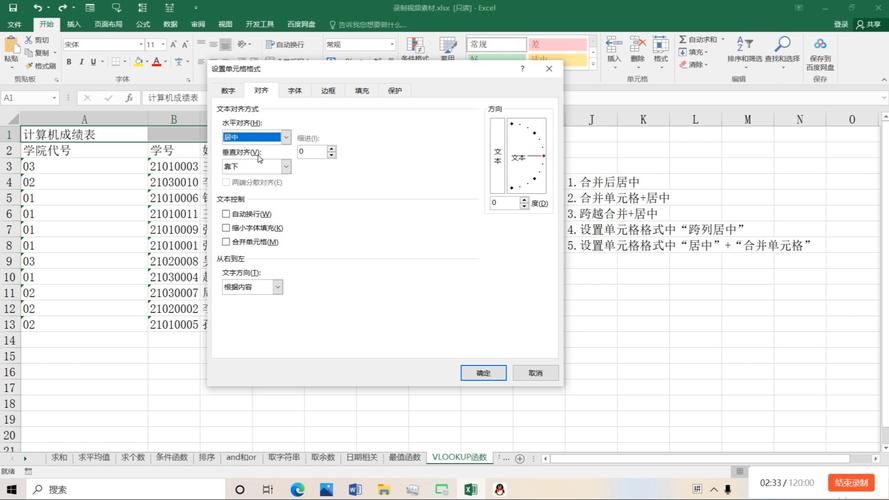
Task: Increase the indent (缩进) stepper value
Action: [x=332, y=149]
